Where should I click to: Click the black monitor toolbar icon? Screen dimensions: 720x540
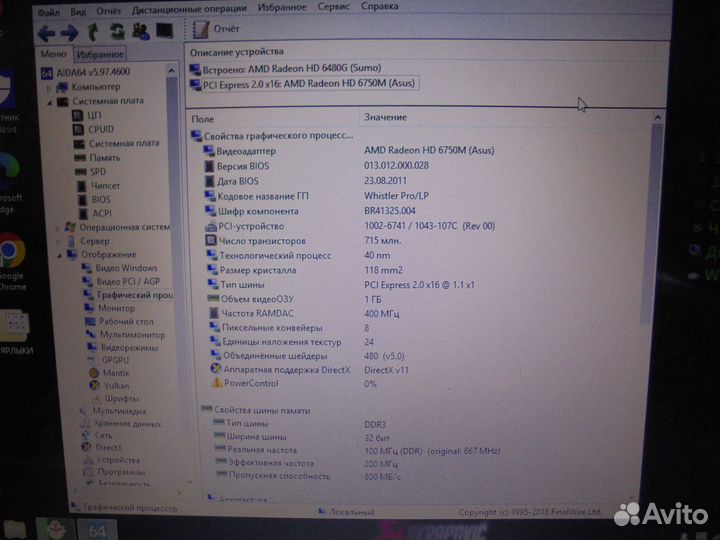[x=164, y=31]
